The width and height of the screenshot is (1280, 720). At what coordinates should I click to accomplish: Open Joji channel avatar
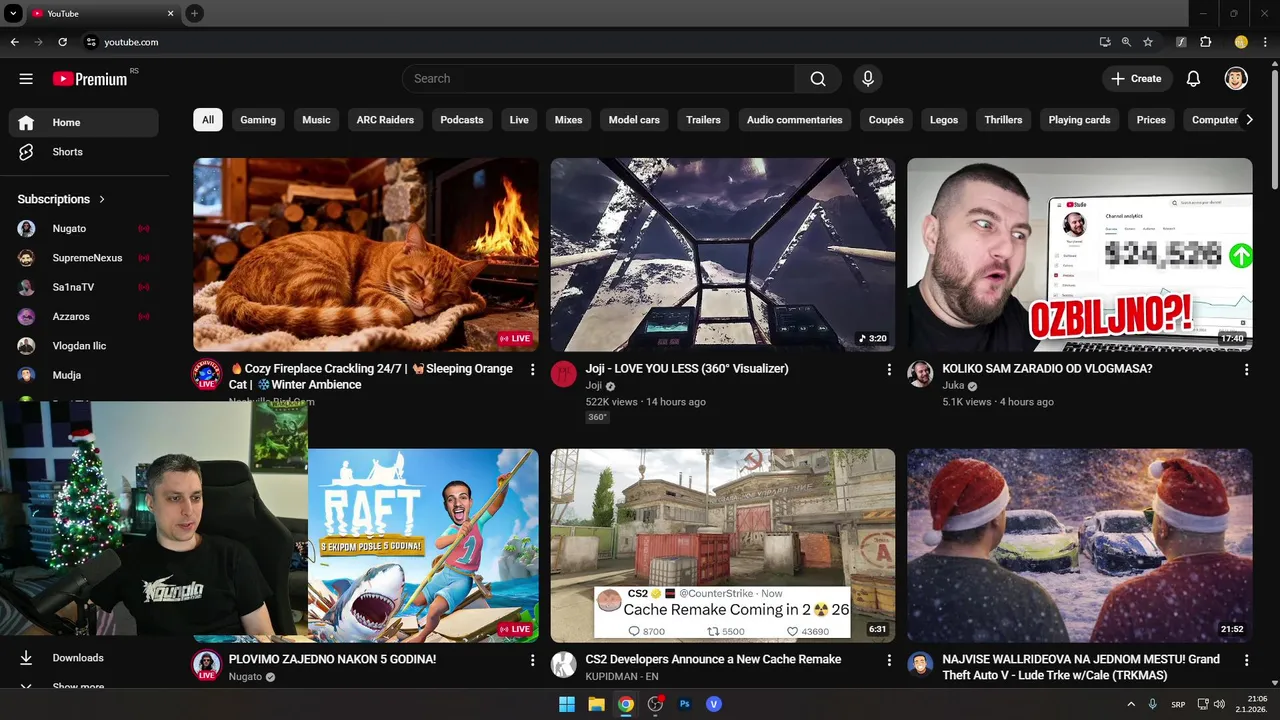pos(564,374)
